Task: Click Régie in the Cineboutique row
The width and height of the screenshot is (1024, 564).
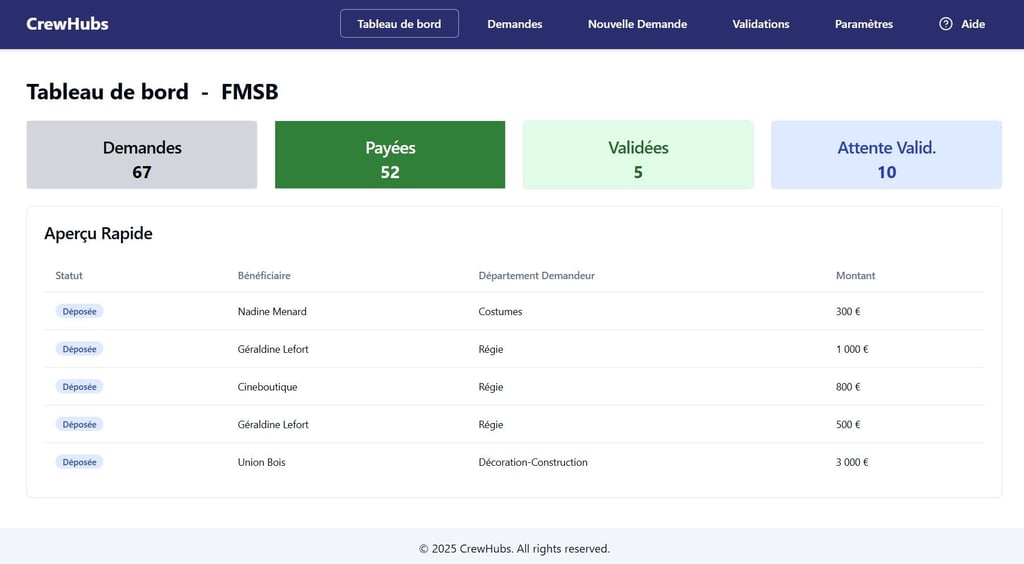Action: click(490, 386)
